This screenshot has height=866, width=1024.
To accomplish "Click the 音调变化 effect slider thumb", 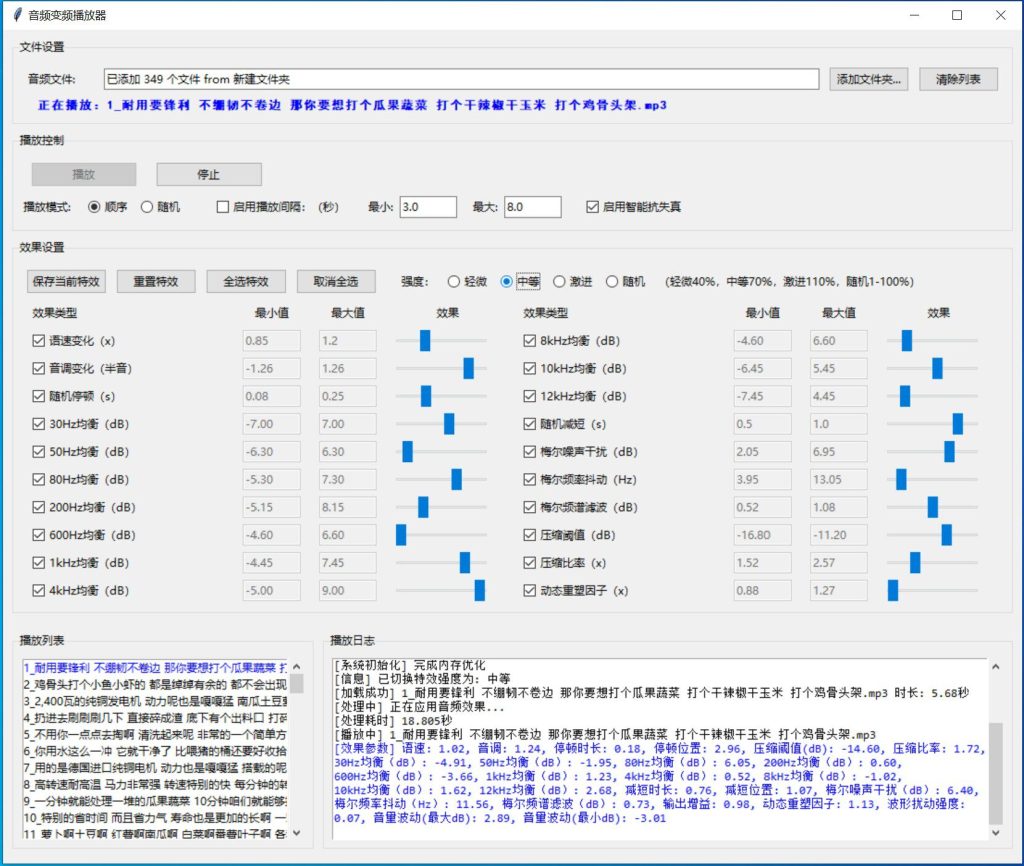I will coord(468,368).
